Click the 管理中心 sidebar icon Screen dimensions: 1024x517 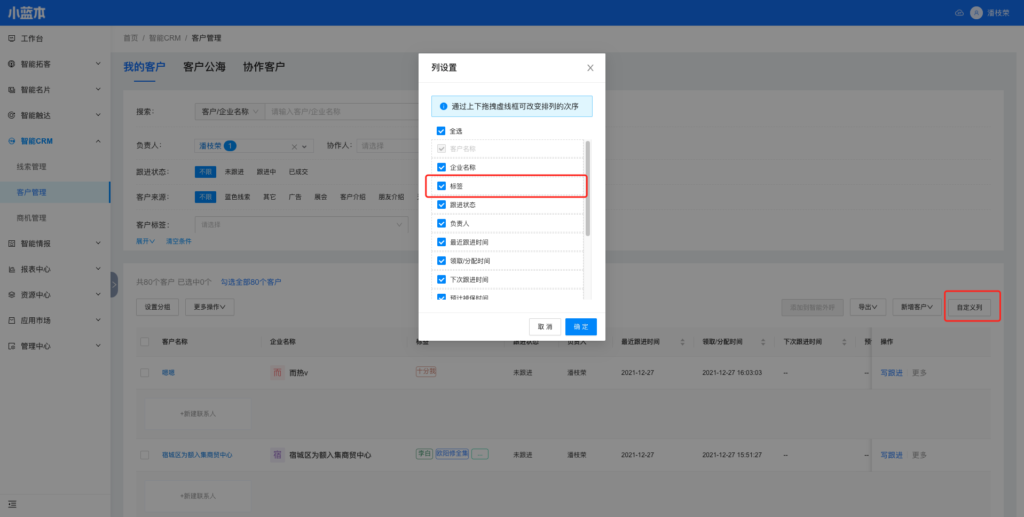coord(11,346)
